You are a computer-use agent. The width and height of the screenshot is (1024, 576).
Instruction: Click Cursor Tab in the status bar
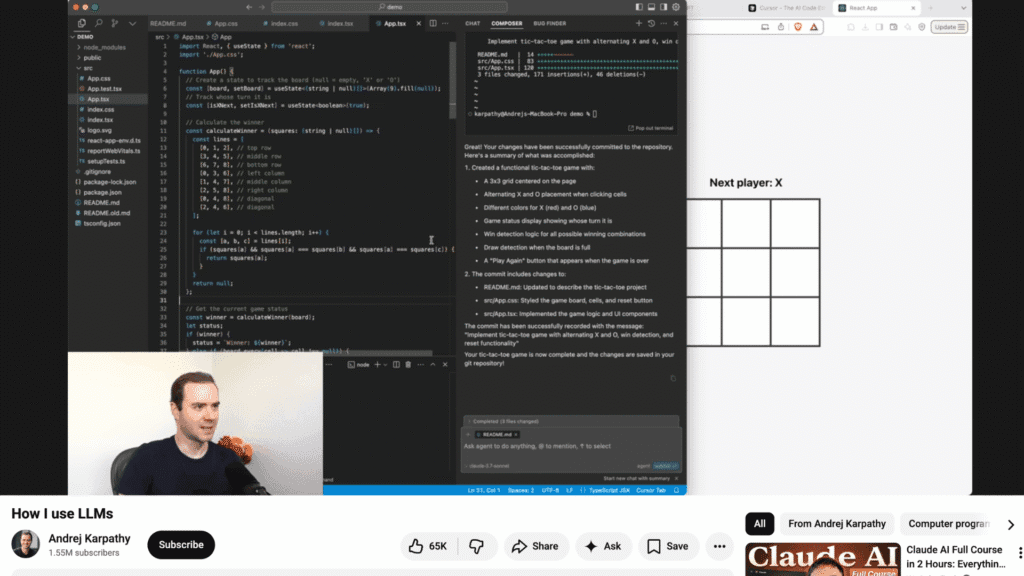pyautogui.click(x=650, y=490)
